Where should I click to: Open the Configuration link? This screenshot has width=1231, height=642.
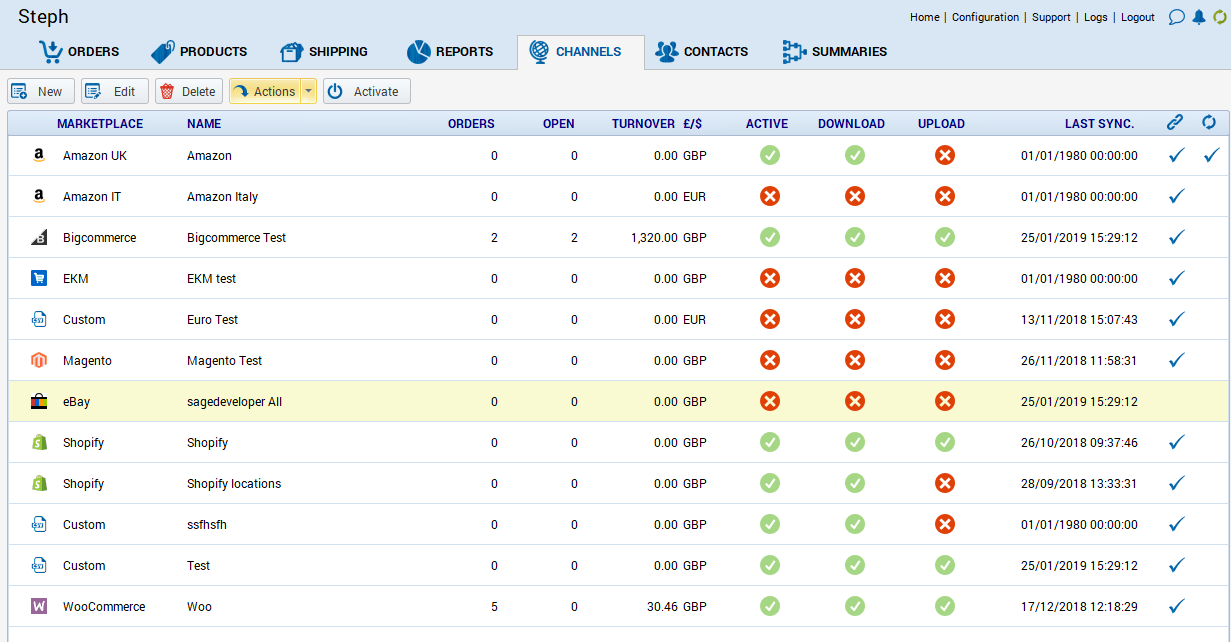[985, 17]
